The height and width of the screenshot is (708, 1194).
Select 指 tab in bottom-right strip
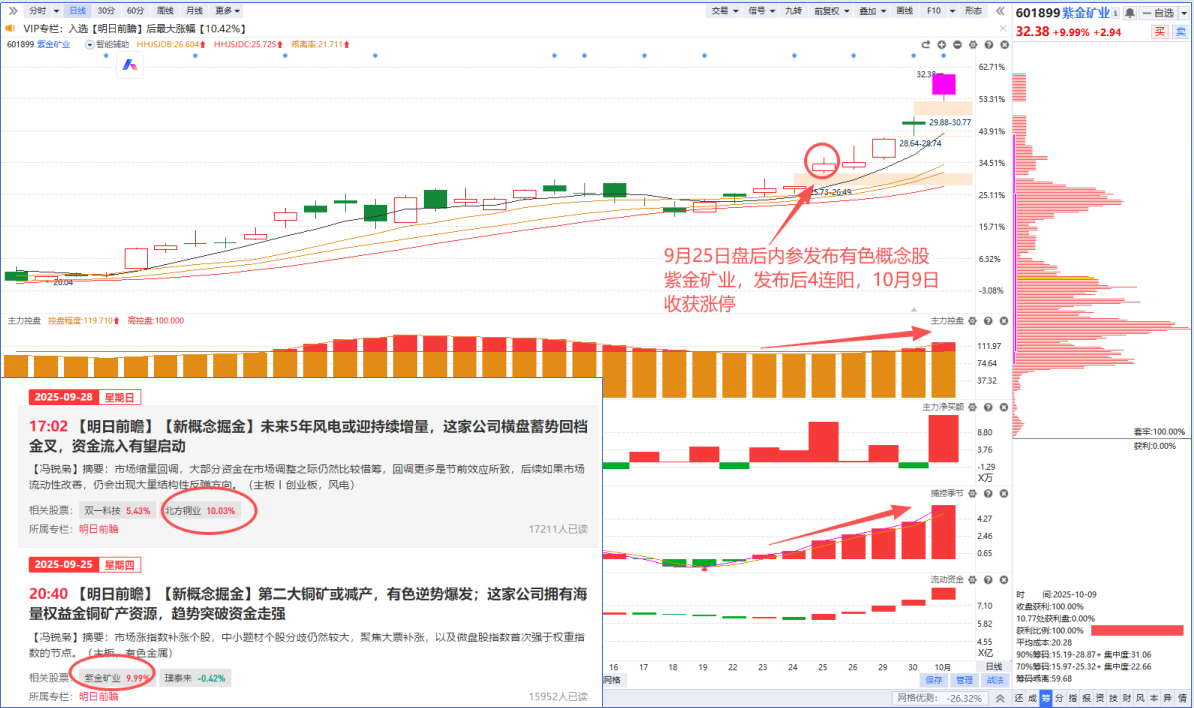pyautogui.click(x=1073, y=698)
